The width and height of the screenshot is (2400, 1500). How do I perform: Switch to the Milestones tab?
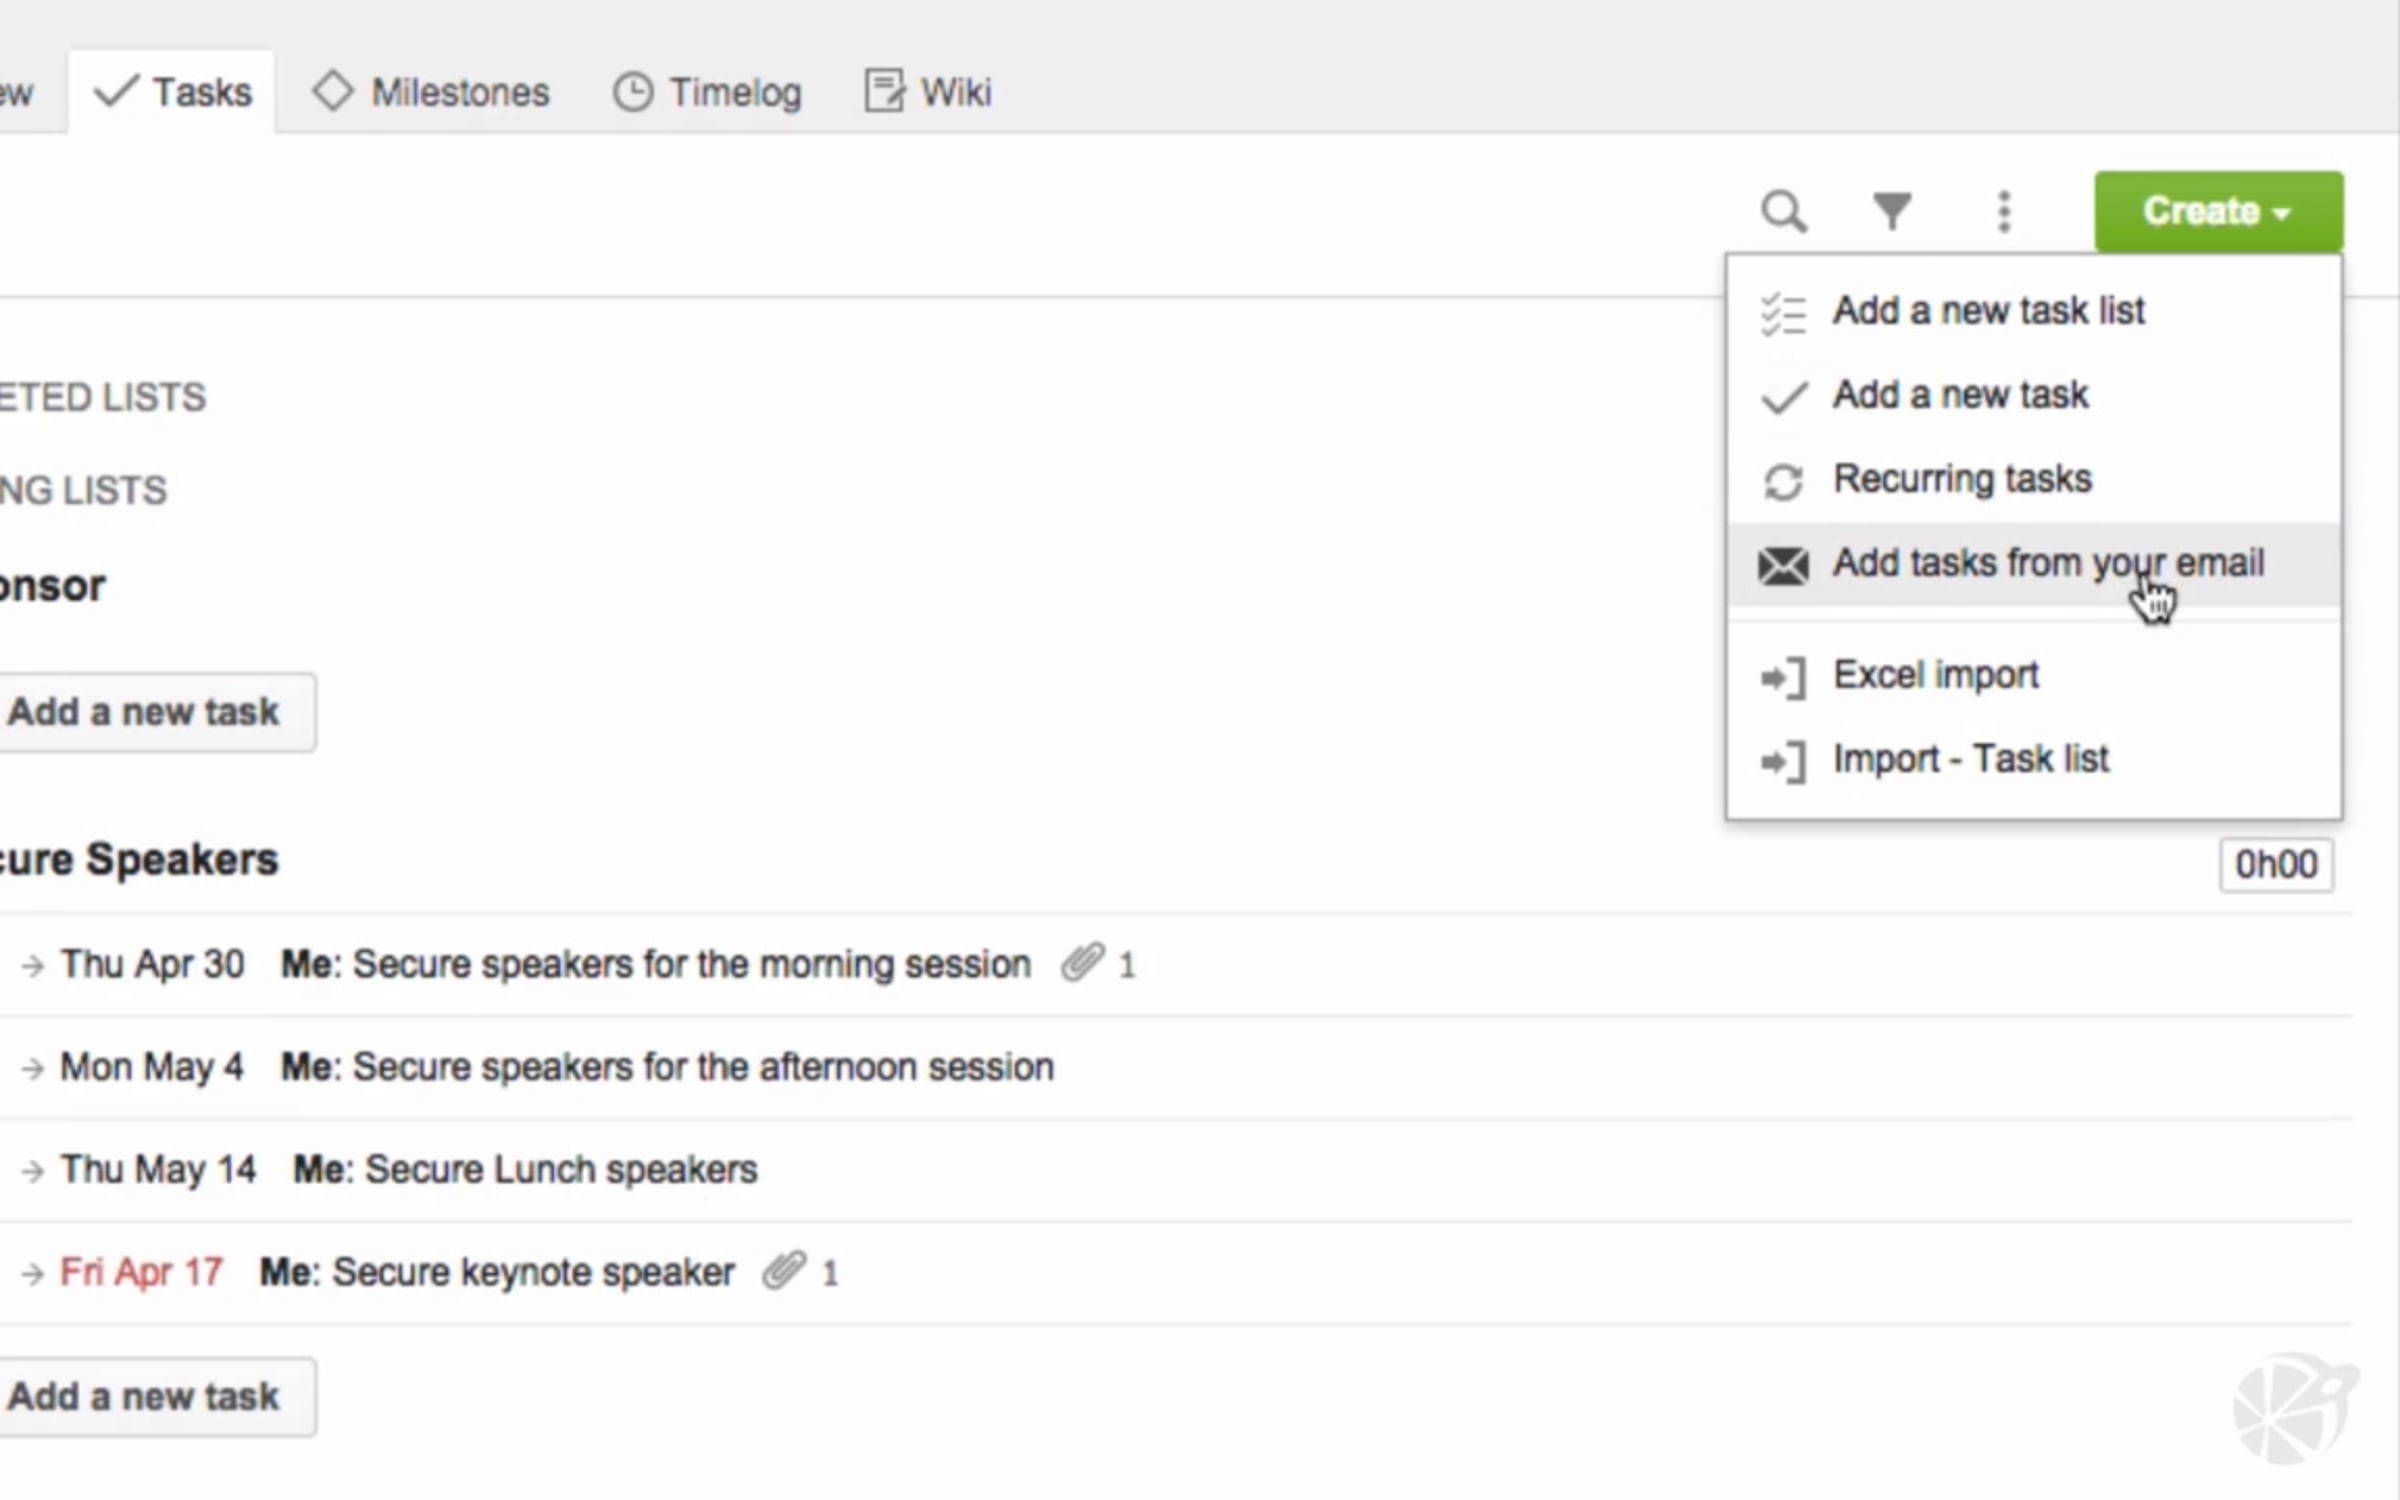432,92
